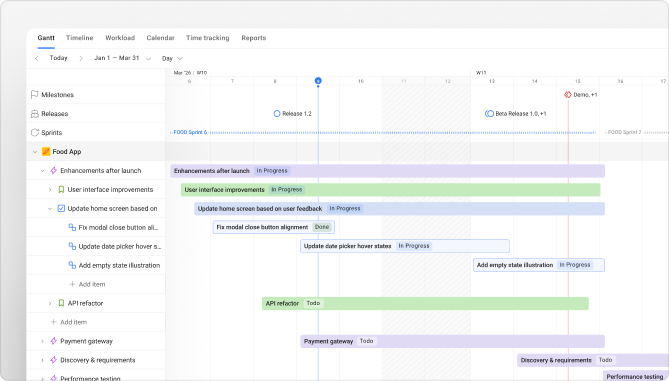Click the FOOD Sprint 7 label

click(624, 132)
